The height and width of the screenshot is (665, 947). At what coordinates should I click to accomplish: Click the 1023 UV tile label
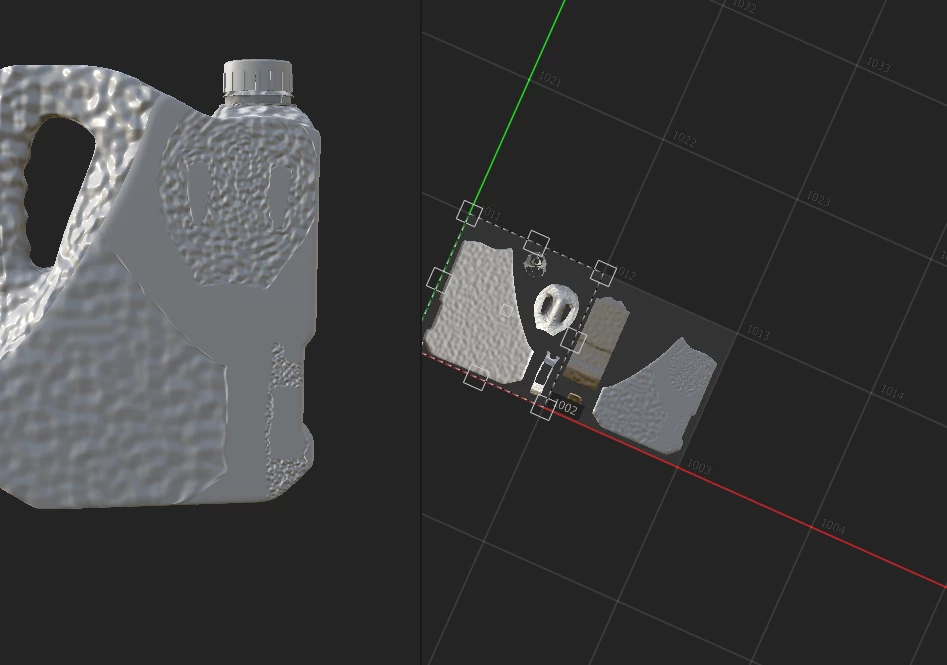point(818,199)
